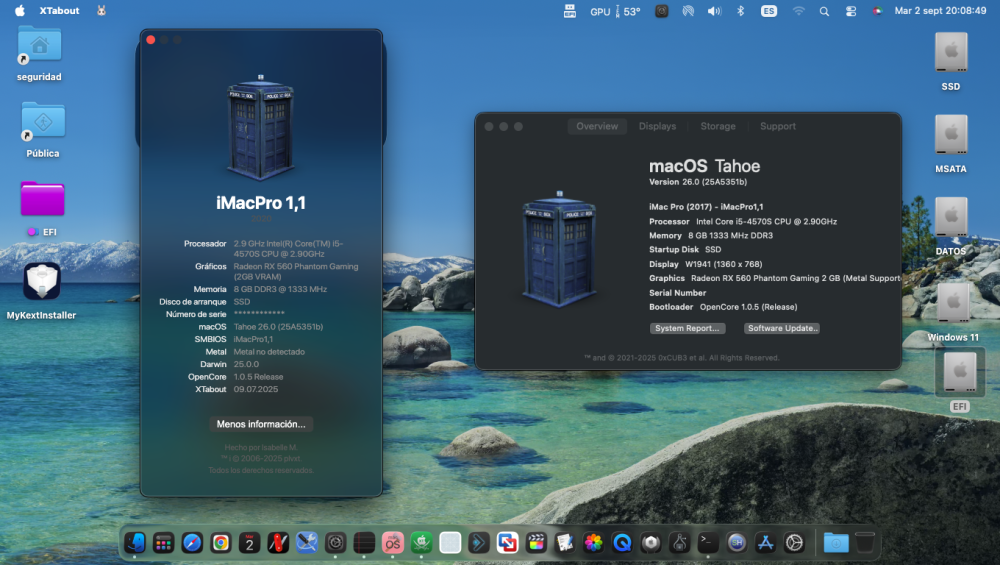Open Calendar from the Dock

click(249, 543)
